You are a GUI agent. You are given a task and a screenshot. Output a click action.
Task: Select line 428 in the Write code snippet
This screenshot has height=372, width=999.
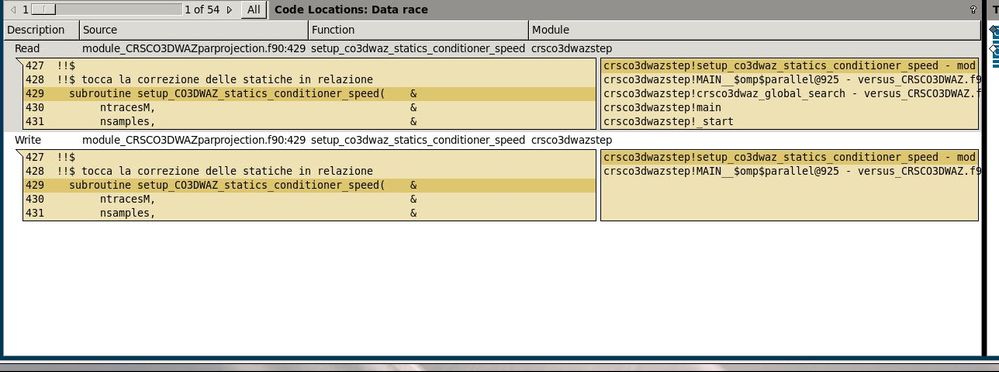click(x=310, y=171)
